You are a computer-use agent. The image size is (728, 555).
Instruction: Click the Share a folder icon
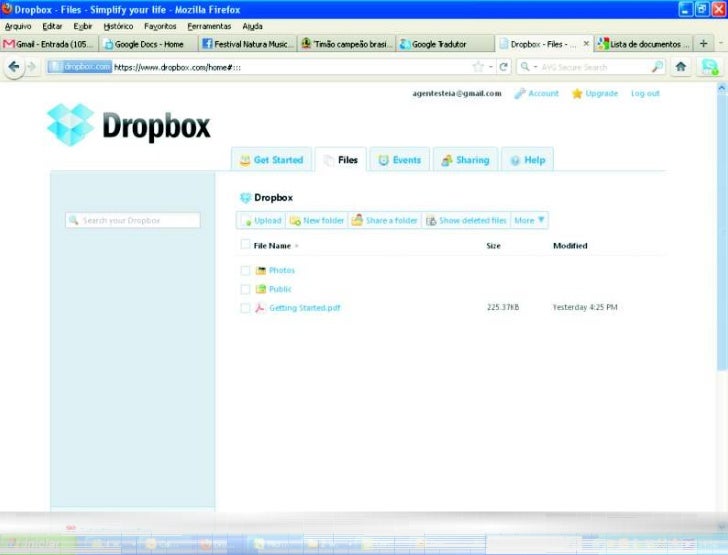click(357, 220)
